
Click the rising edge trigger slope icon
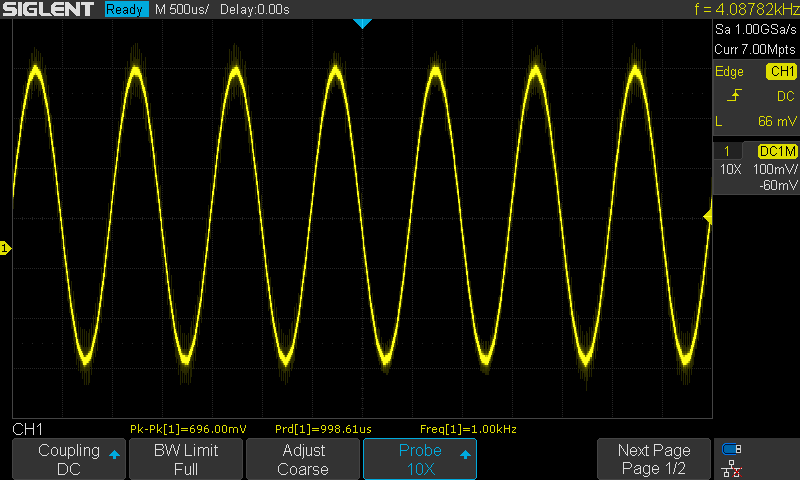pos(734,95)
